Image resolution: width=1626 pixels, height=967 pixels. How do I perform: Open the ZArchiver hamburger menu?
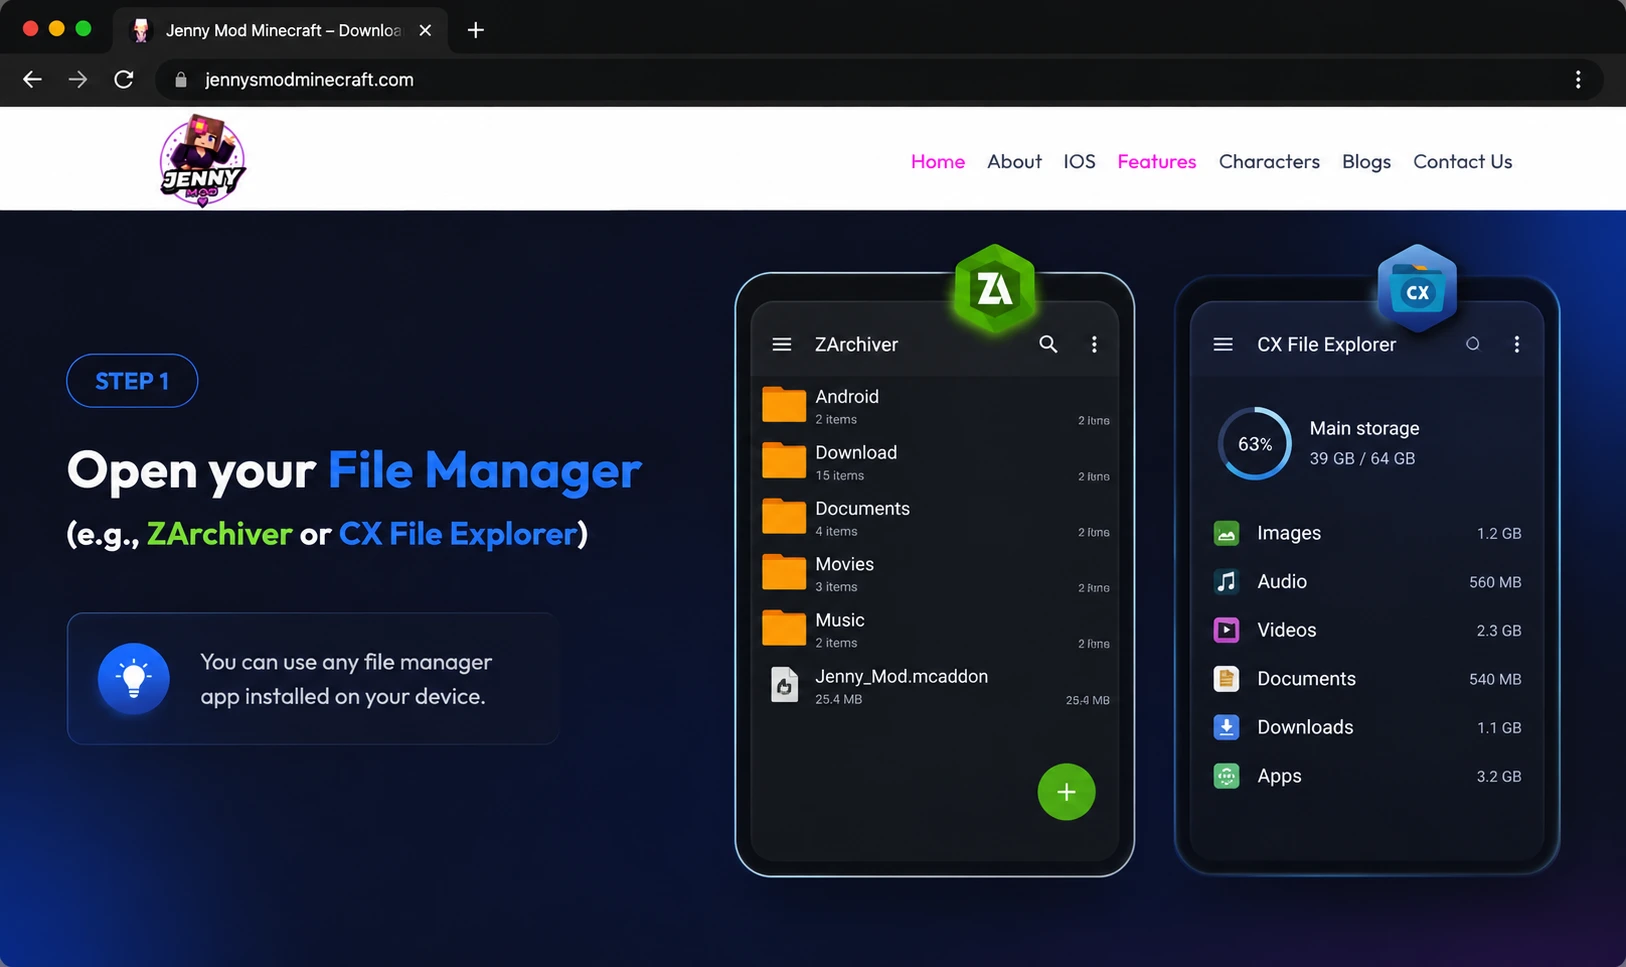pyautogui.click(x=782, y=344)
